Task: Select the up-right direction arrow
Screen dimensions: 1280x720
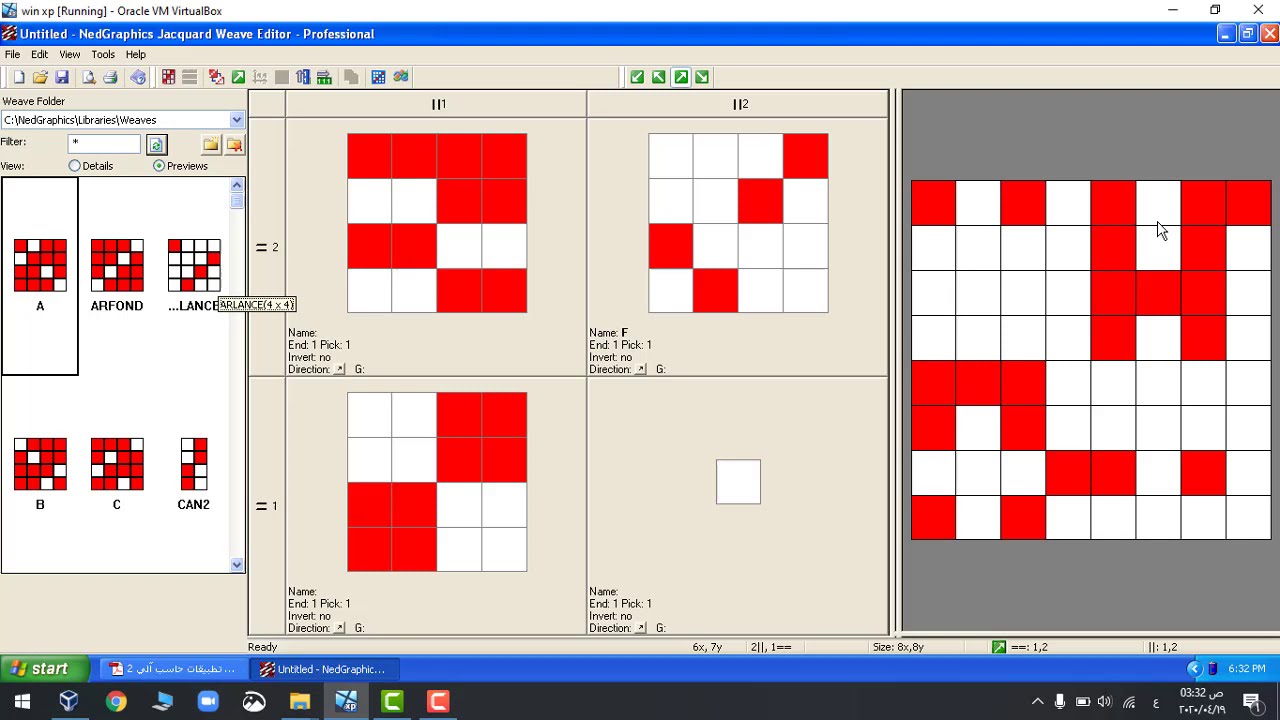Action: tap(681, 77)
